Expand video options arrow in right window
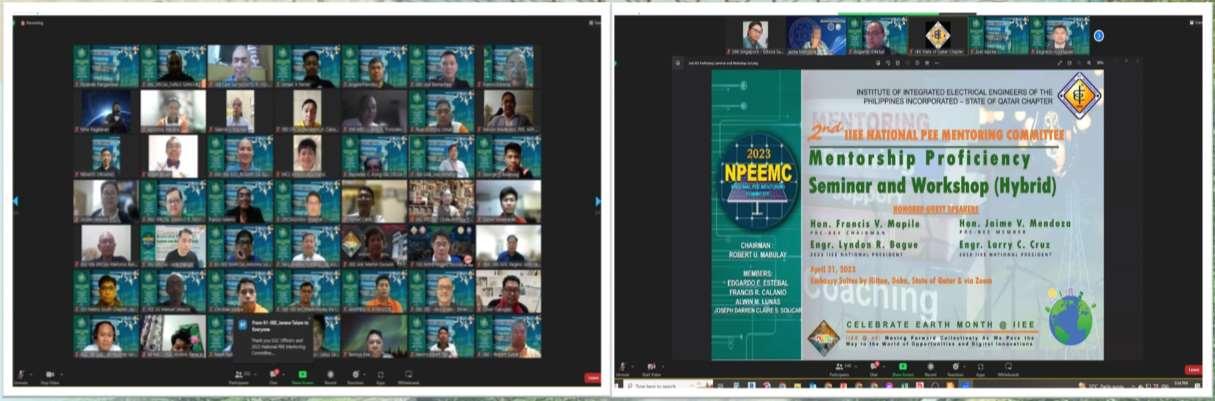The image size is (1215, 401). coord(662,366)
